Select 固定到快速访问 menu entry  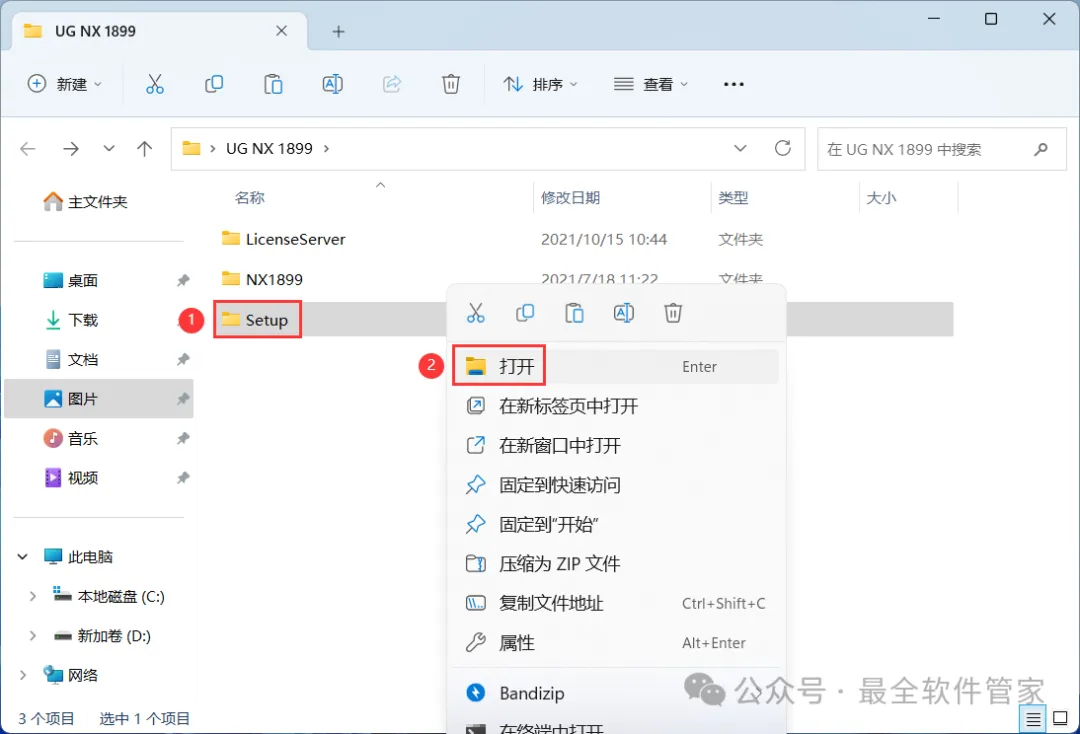616,485
